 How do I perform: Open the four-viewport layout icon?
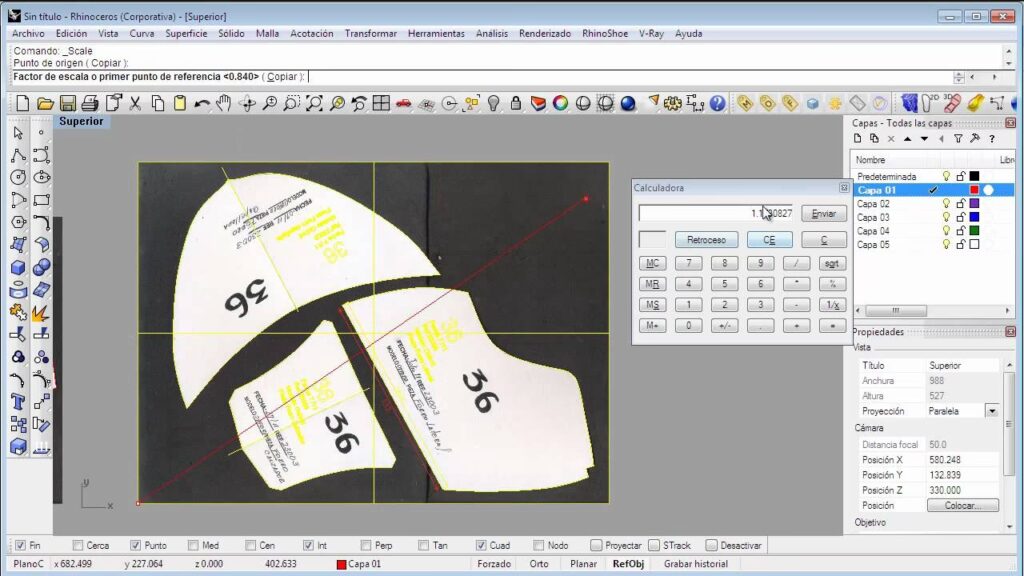pyautogui.click(x=381, y=103)
